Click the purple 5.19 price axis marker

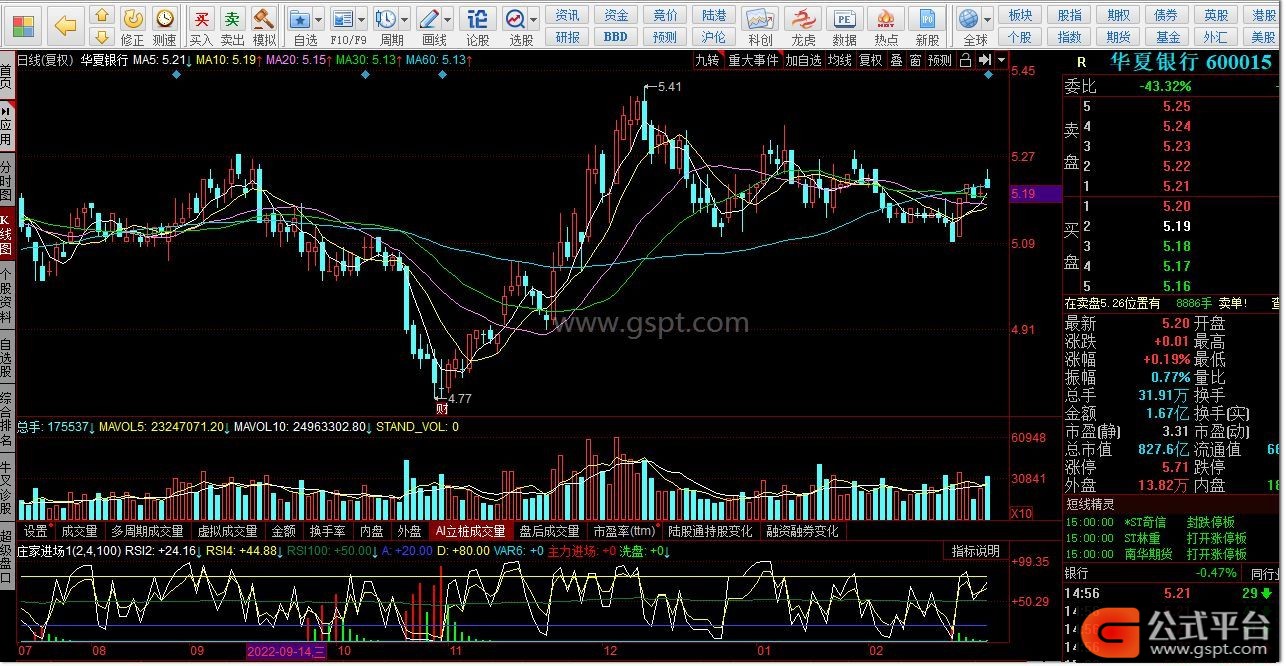pos(1035,194)
